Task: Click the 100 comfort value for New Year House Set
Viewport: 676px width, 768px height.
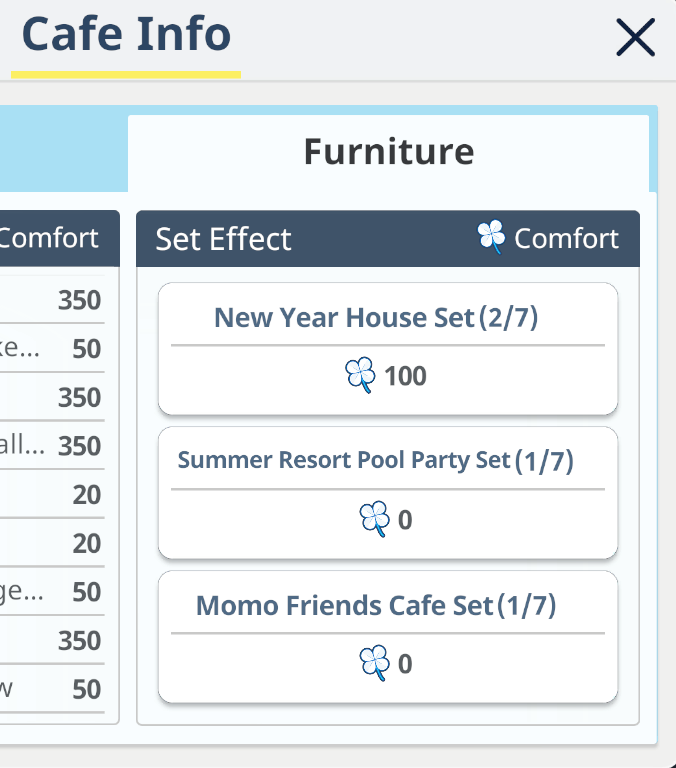Action: tap(405, 376)
